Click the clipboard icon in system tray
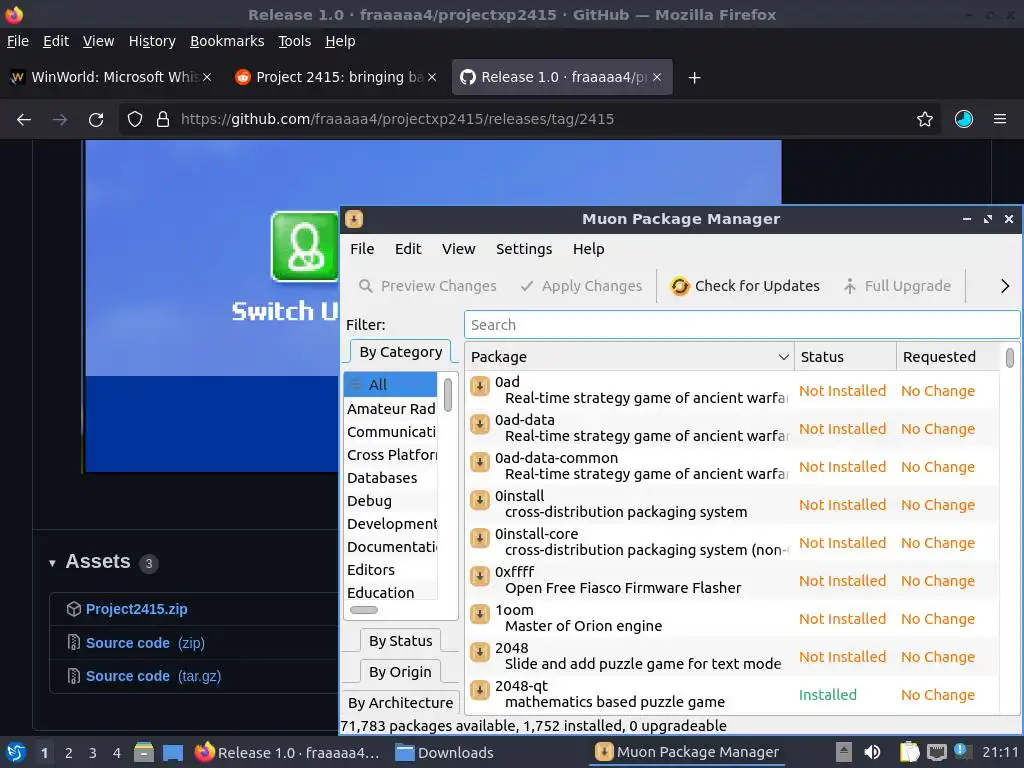Viewport: 1024px width, 768px height. pyautogui.click(x=909, y=752)
